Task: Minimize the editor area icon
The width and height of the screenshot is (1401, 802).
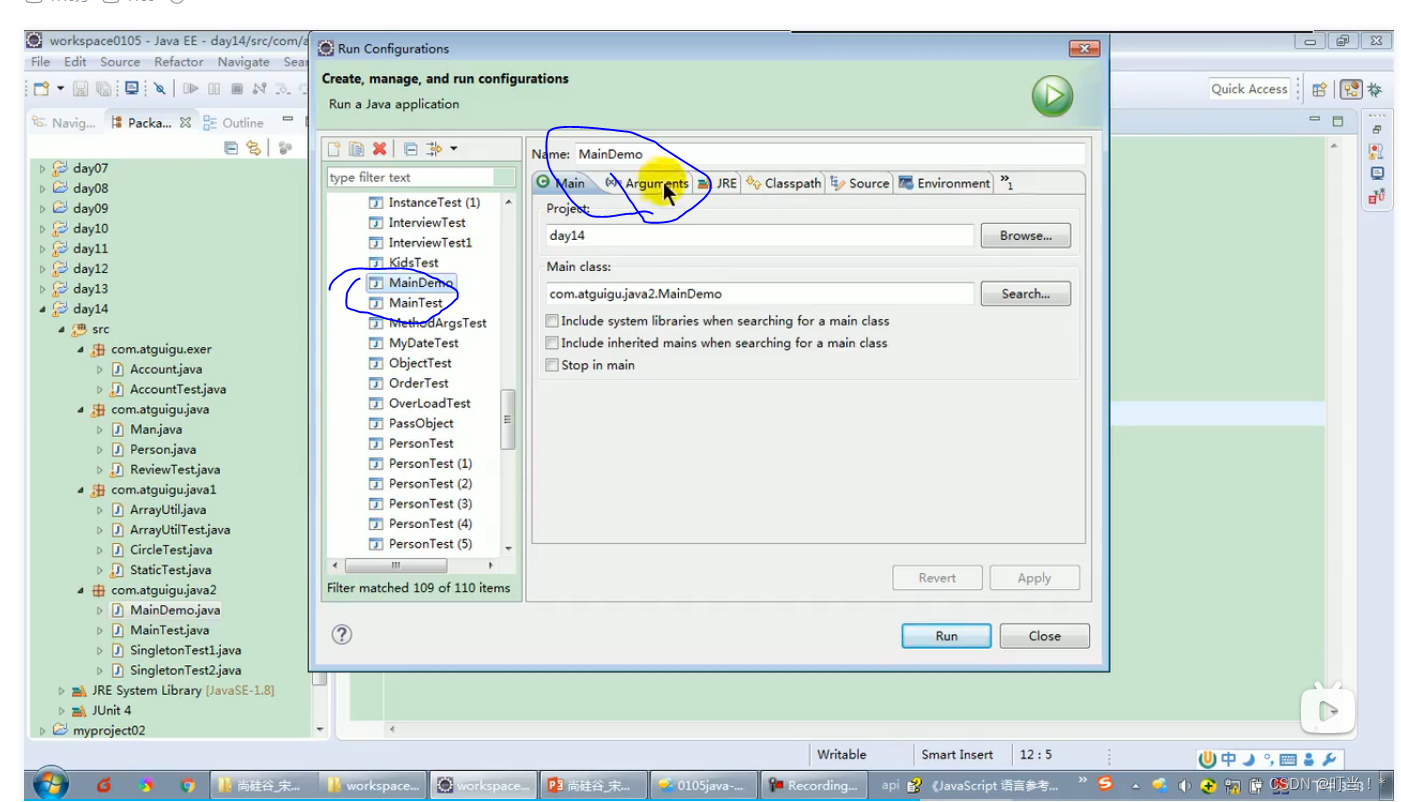Action: click(1315, 120)
